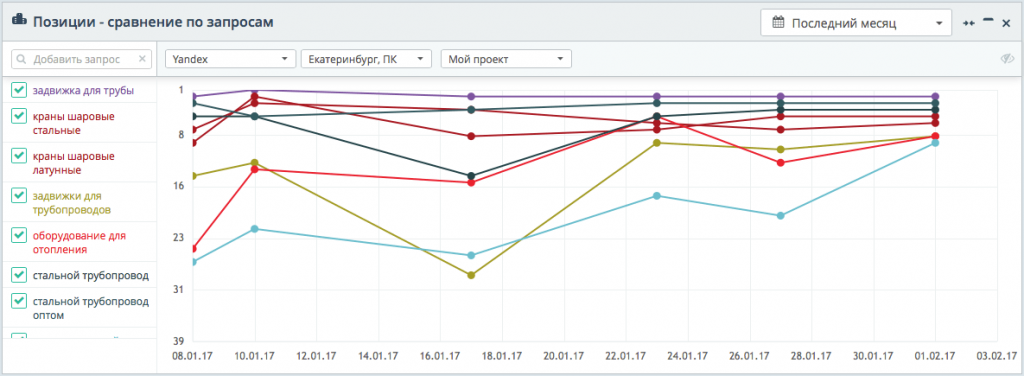The image size is (1024, 376).
Task: Uncheck the 'задвижка для трубы' checkbox
Action: 19,91
